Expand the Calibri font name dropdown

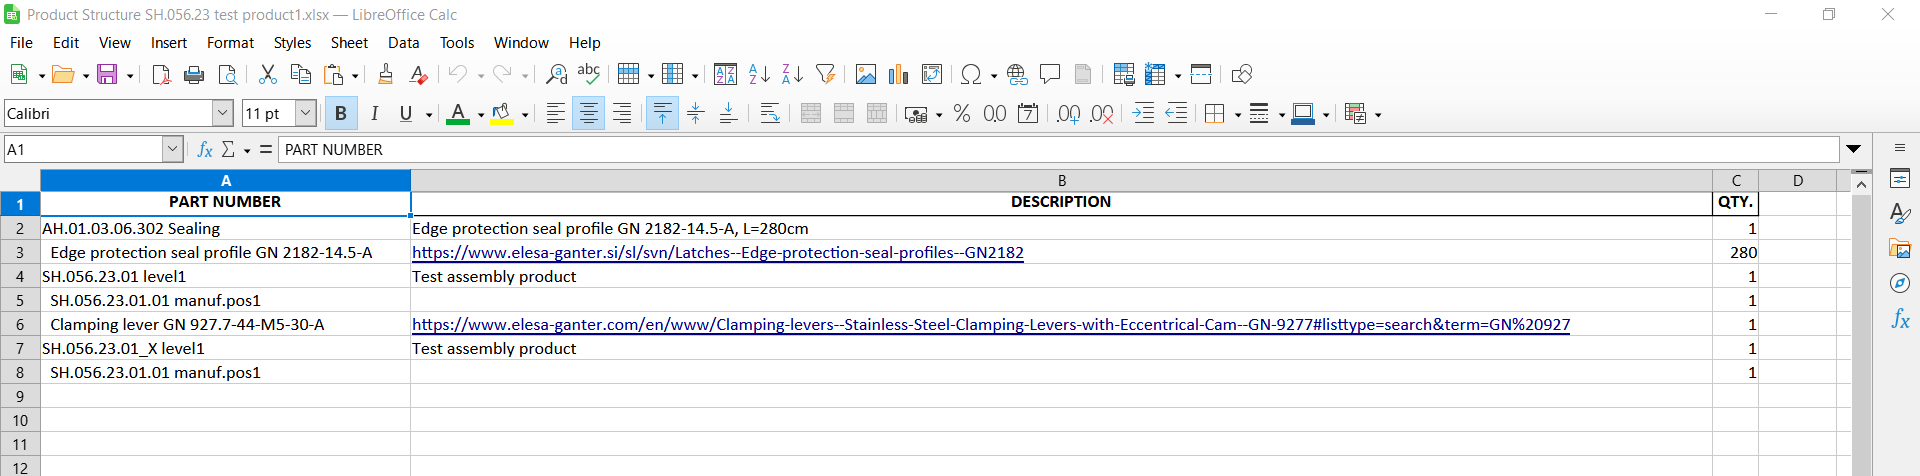[223, 114]
